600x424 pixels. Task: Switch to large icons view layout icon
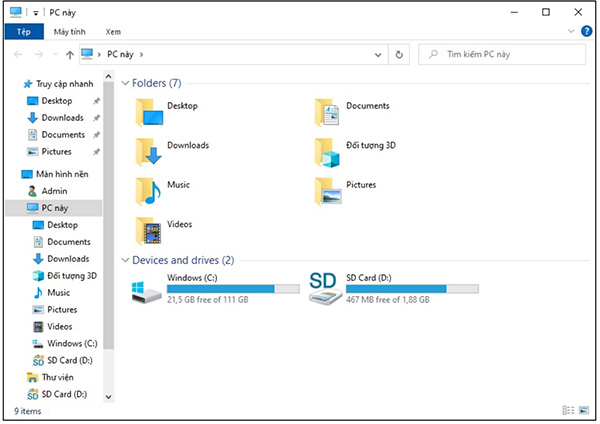tap(584, 410)
